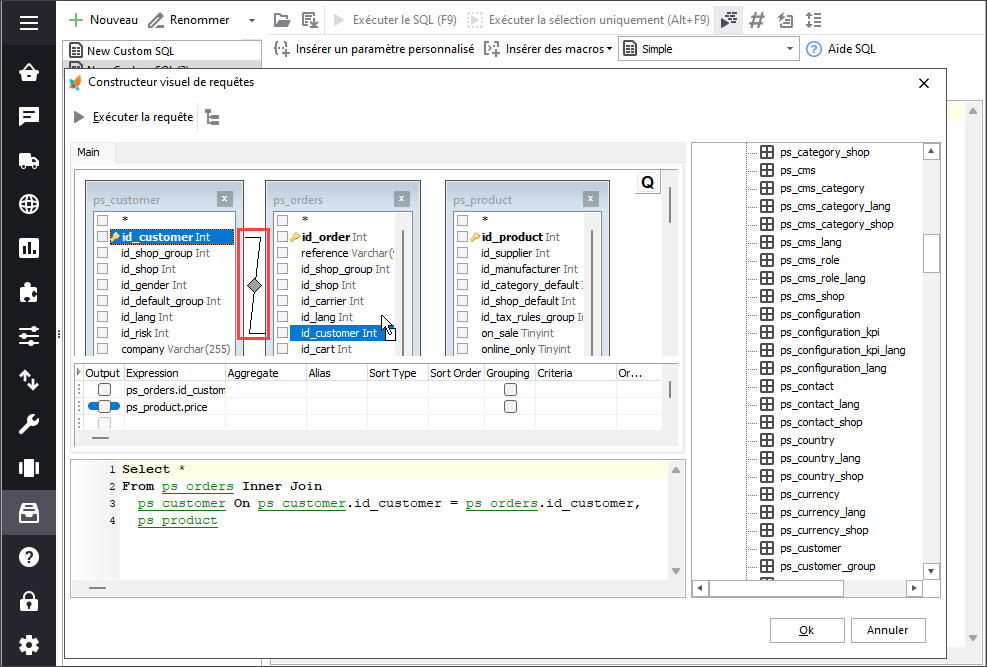Image resolution: width=987 pixels, height=667 pixels.
Task: Click the line spacing toolbar icon
Action: (813, 20)
